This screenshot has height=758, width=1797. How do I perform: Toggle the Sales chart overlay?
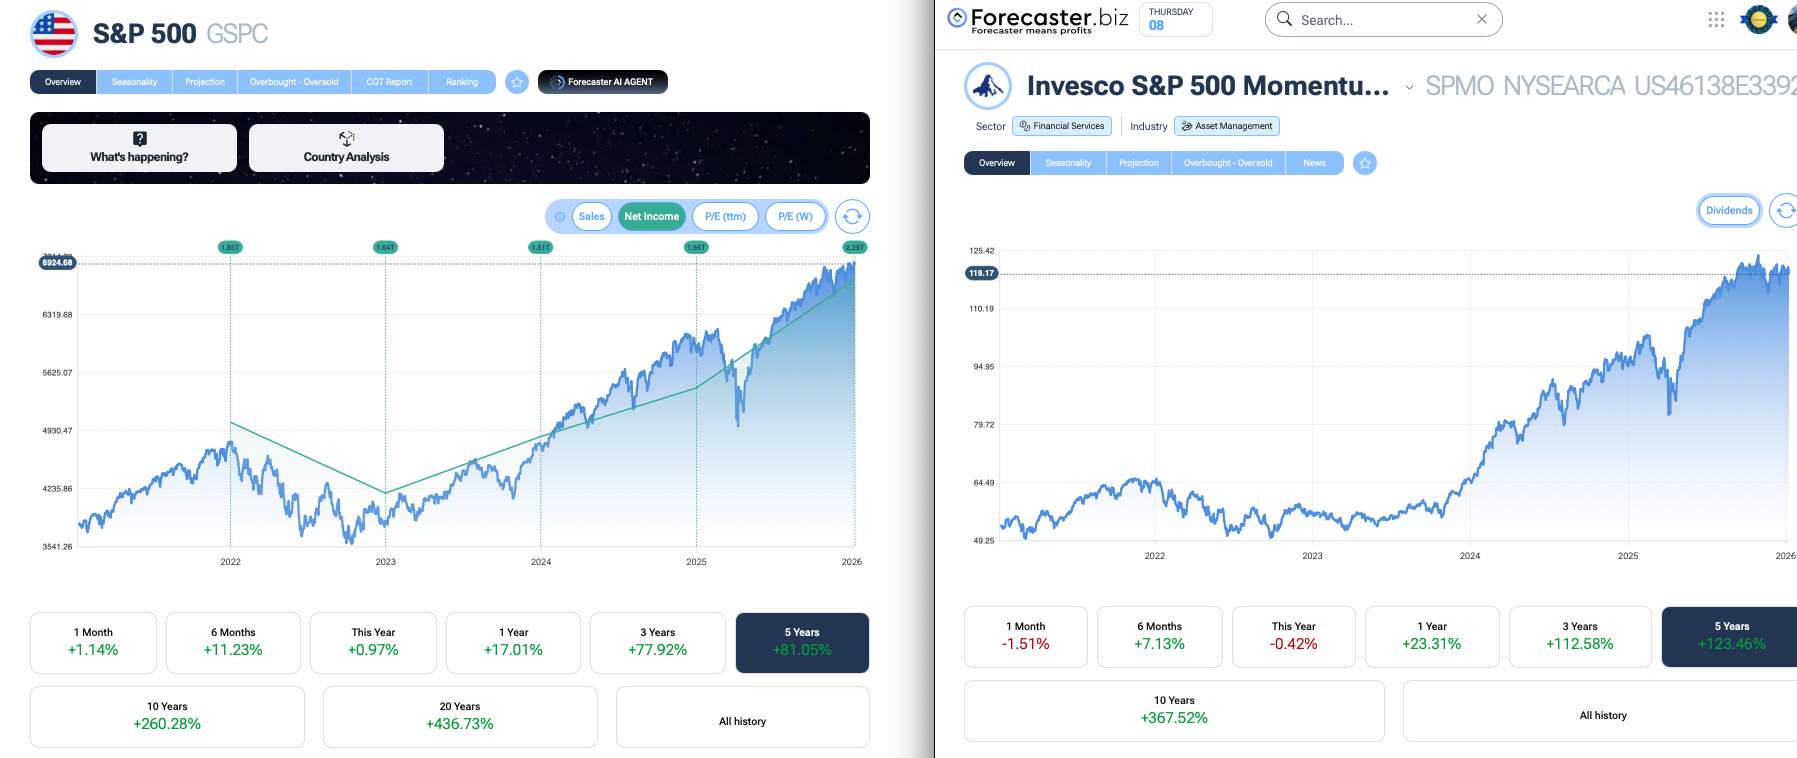click(x=591, y=216)
